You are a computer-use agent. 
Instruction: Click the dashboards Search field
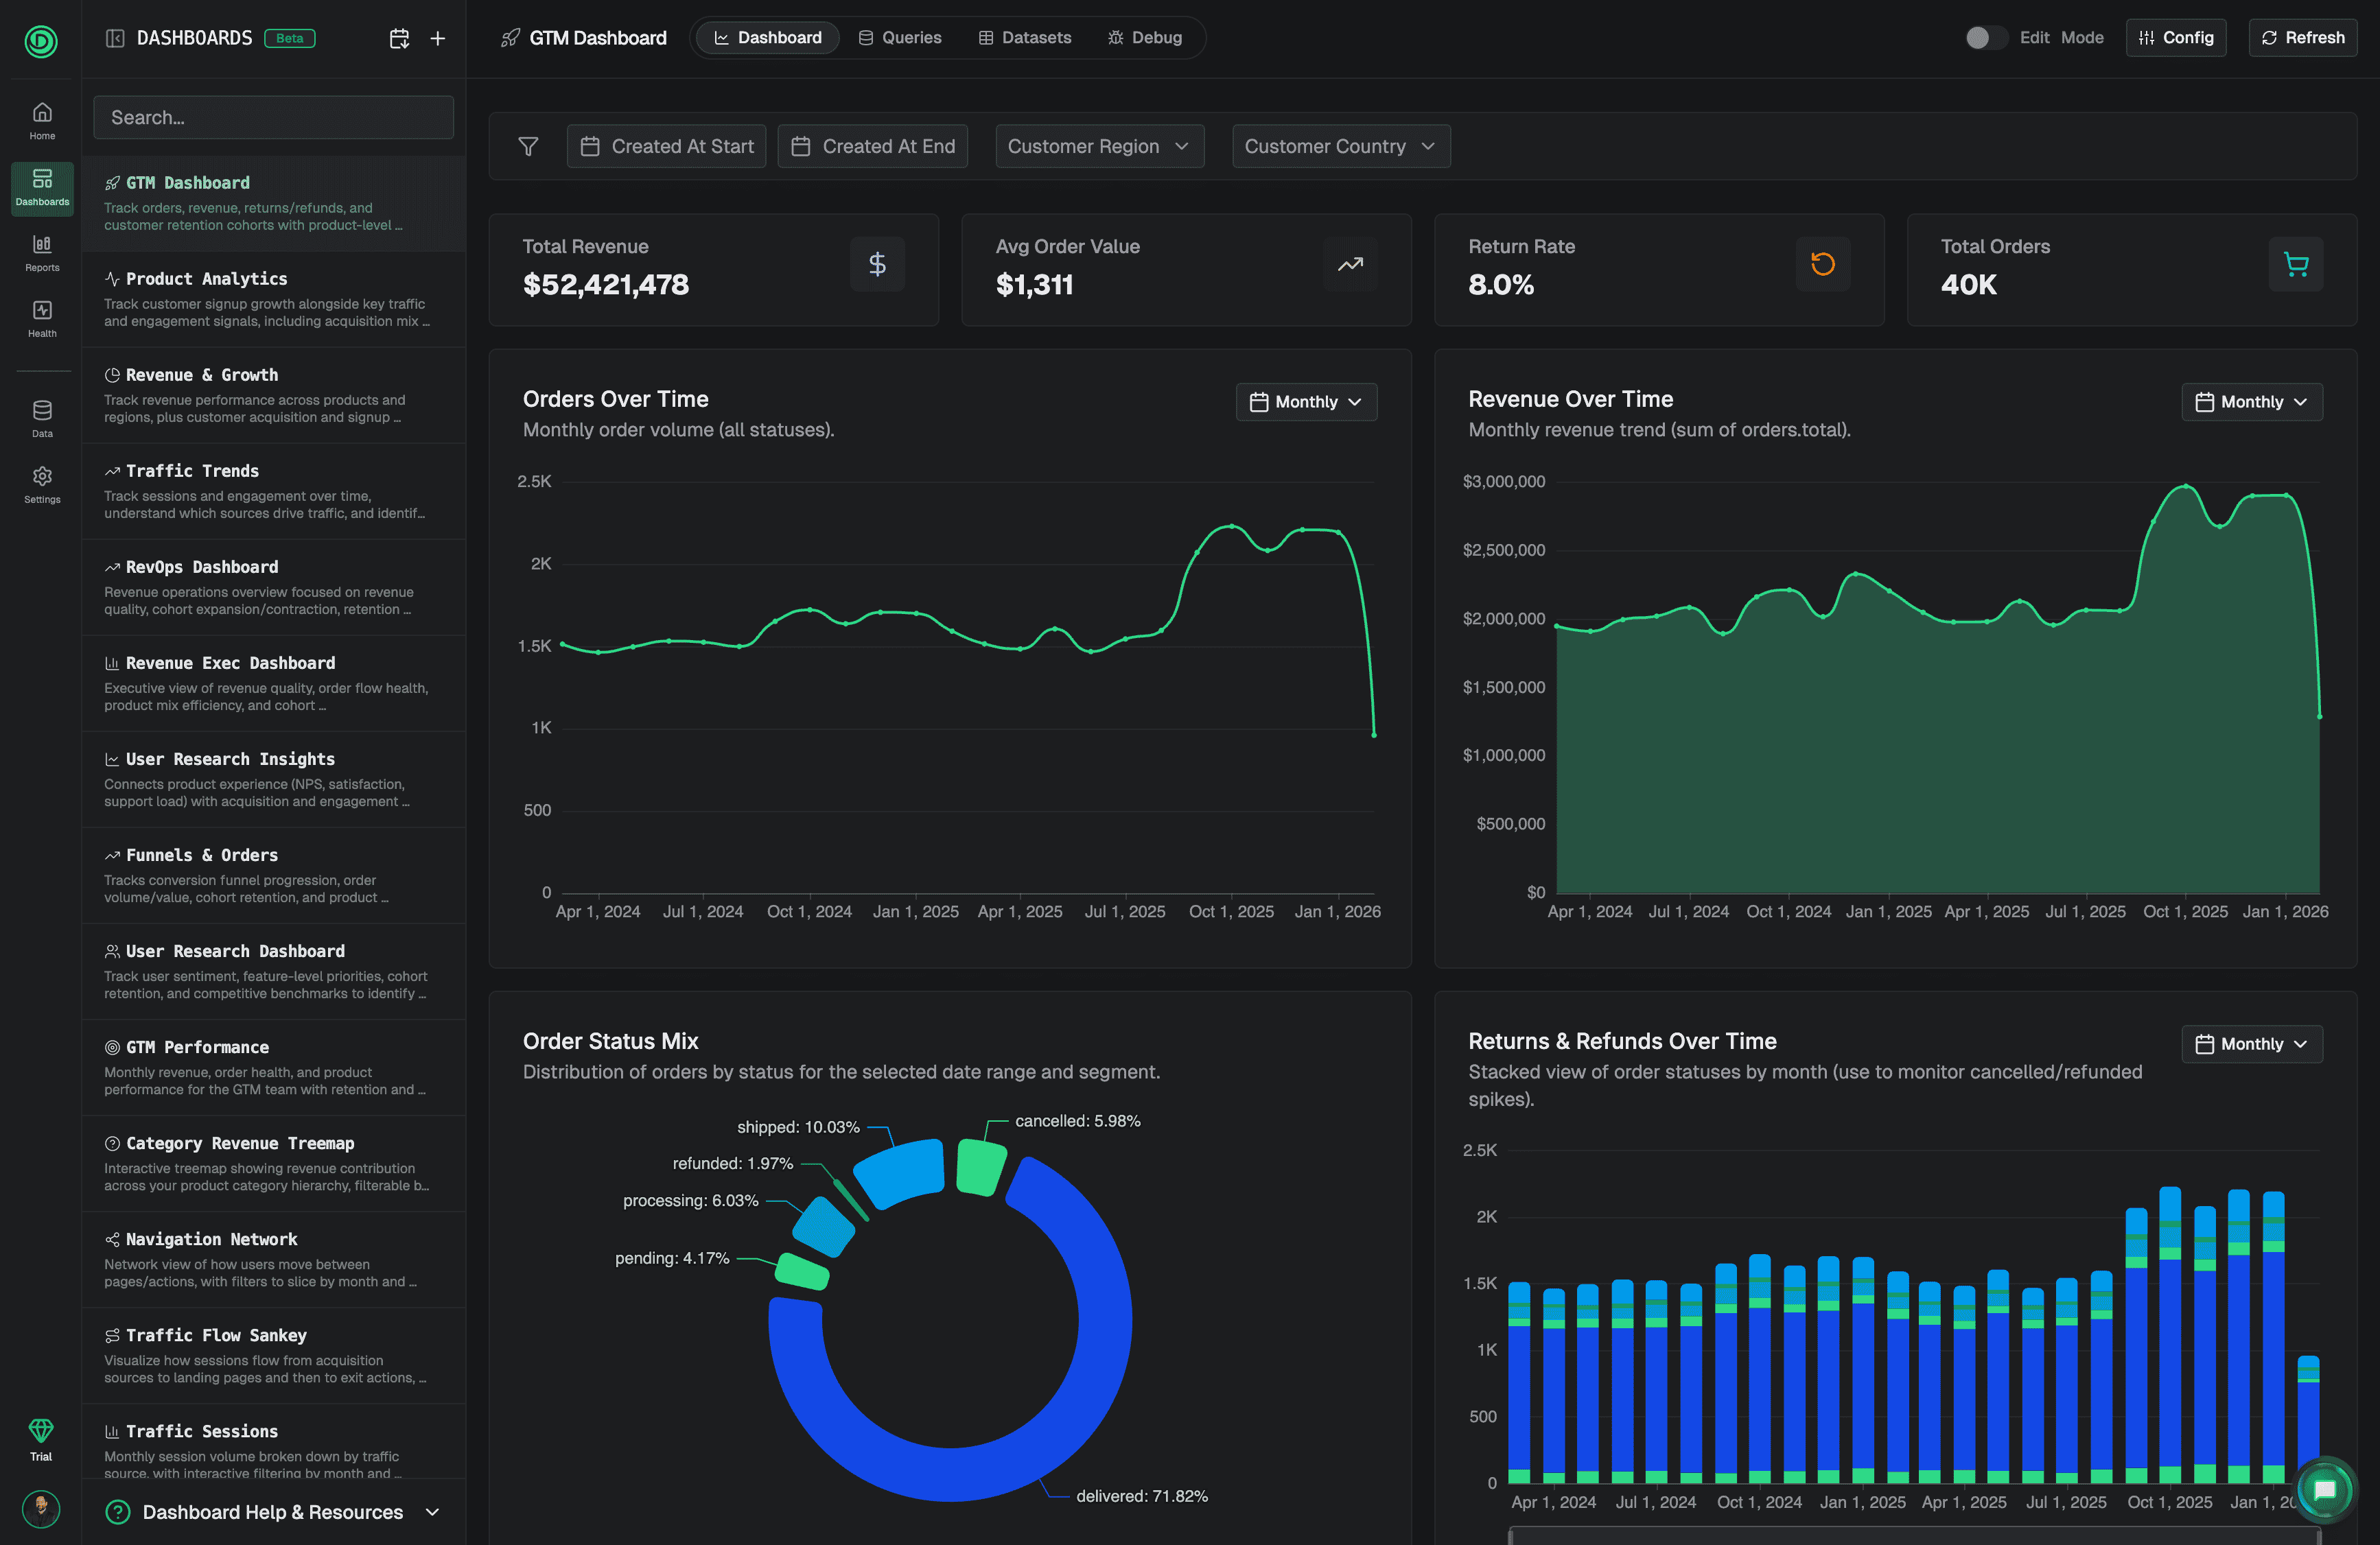(x=272, y=117)
